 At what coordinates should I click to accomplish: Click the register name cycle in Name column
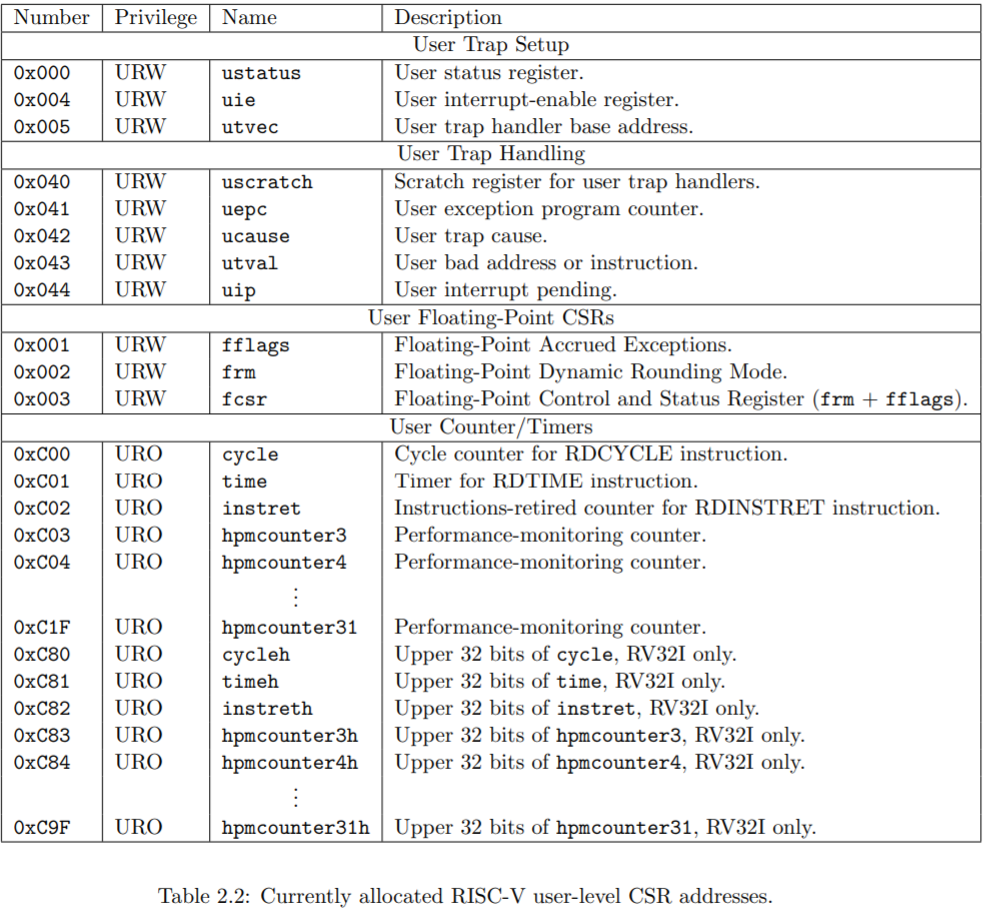[250, 455]
